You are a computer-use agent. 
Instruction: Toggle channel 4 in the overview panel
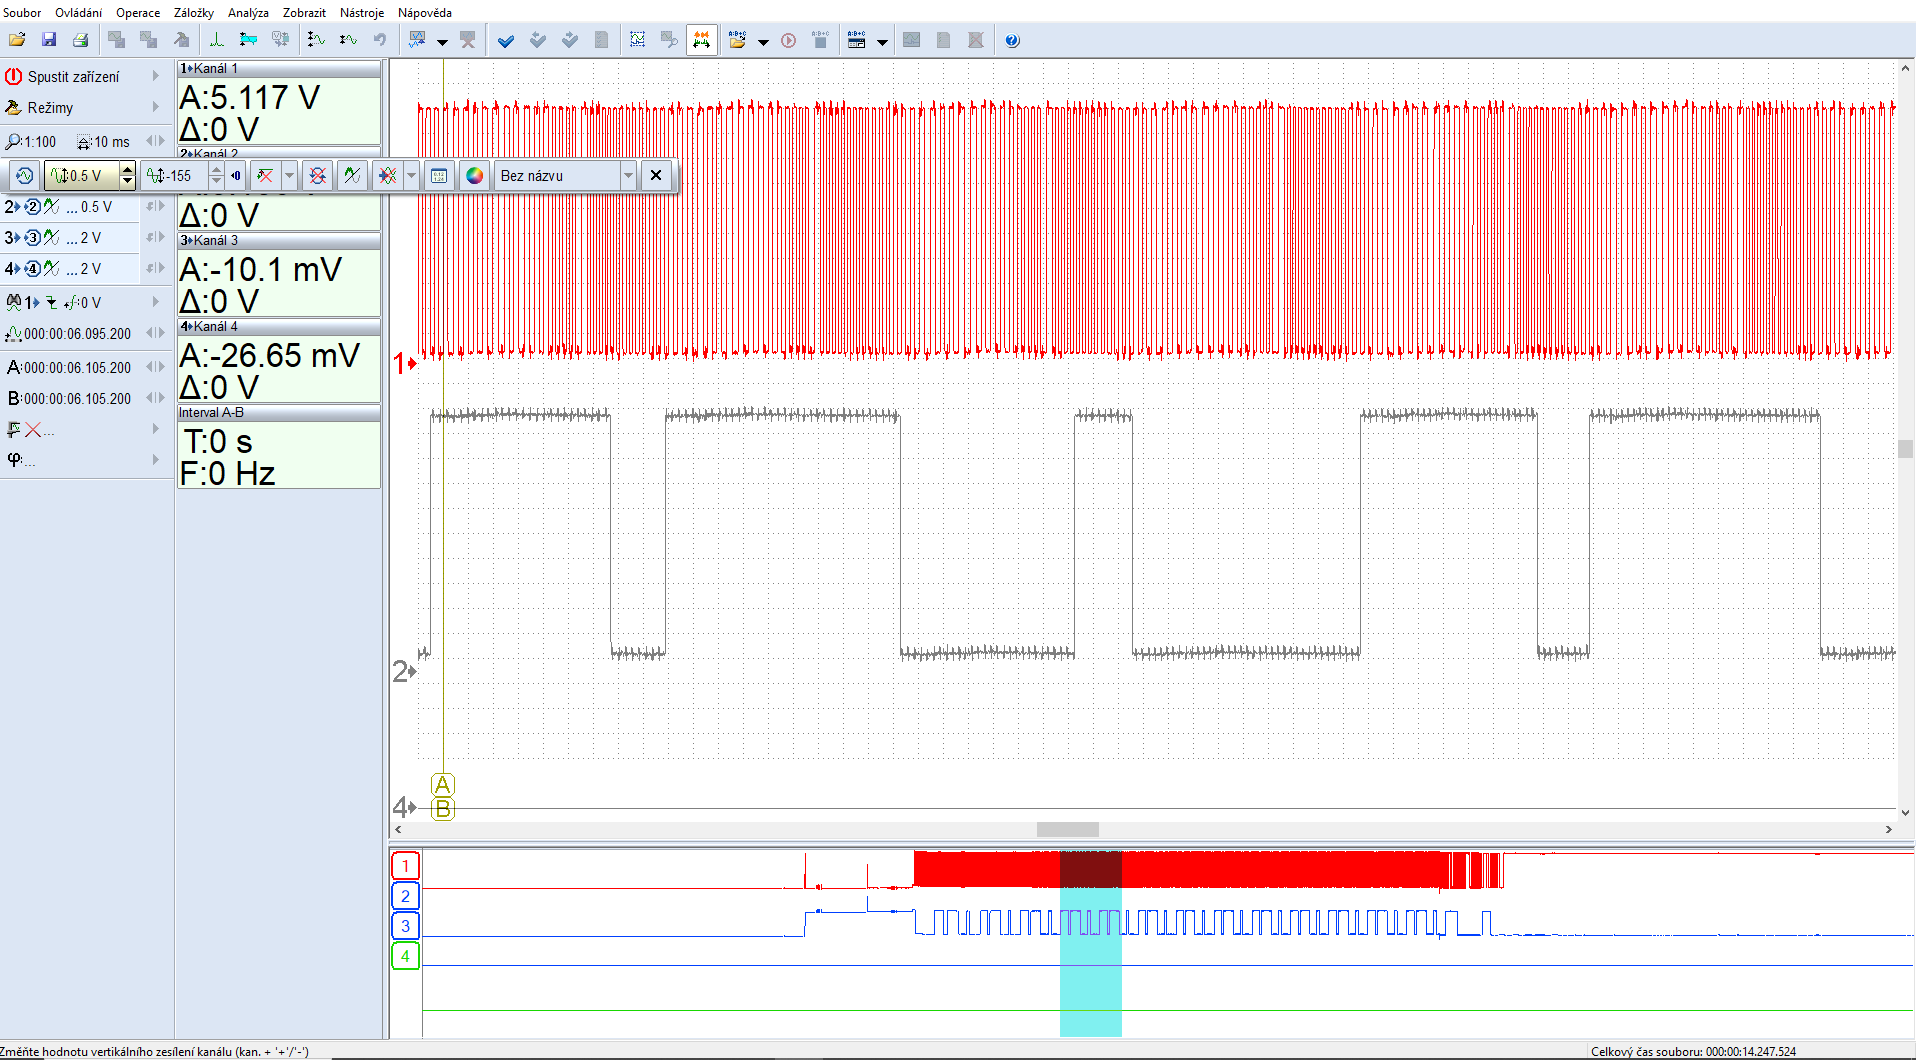[405, 956]
